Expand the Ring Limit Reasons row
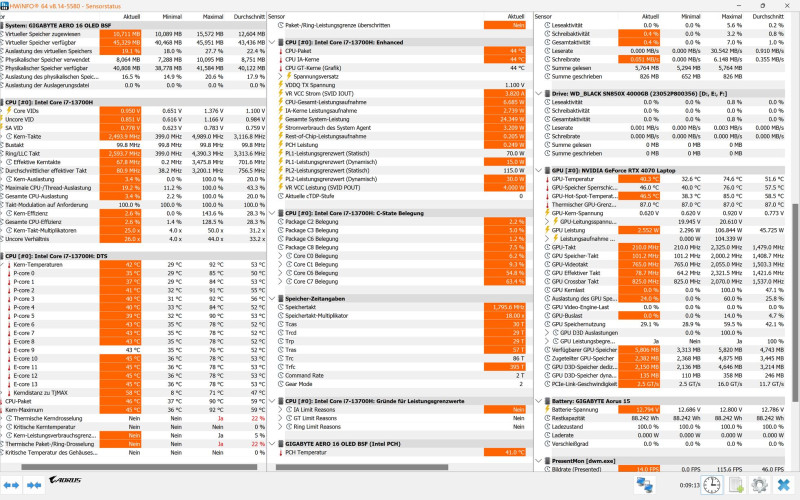 pos(281,427)
